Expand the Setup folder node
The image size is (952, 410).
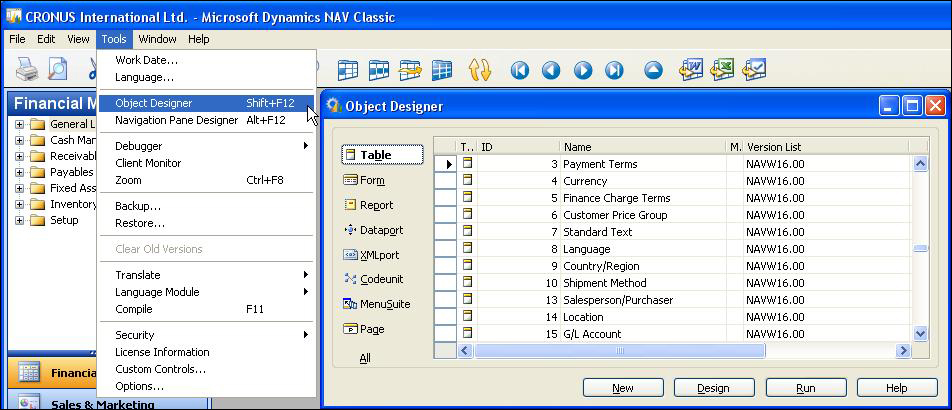pos(19,220)
